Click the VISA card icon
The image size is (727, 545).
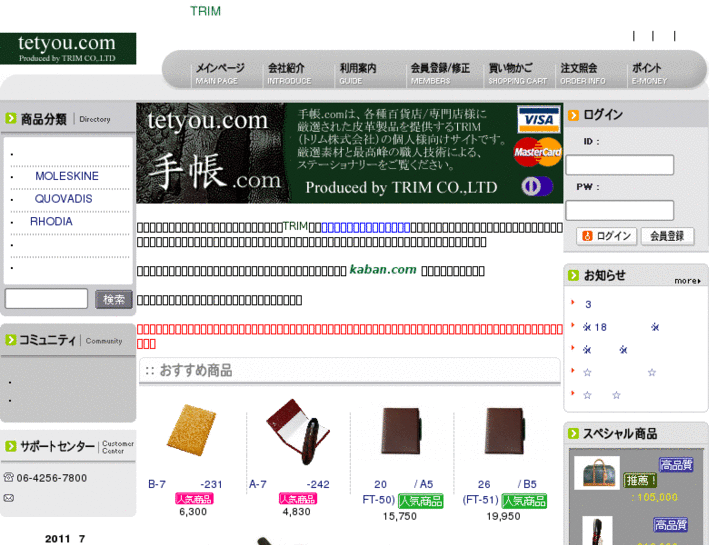pos(538,119)
